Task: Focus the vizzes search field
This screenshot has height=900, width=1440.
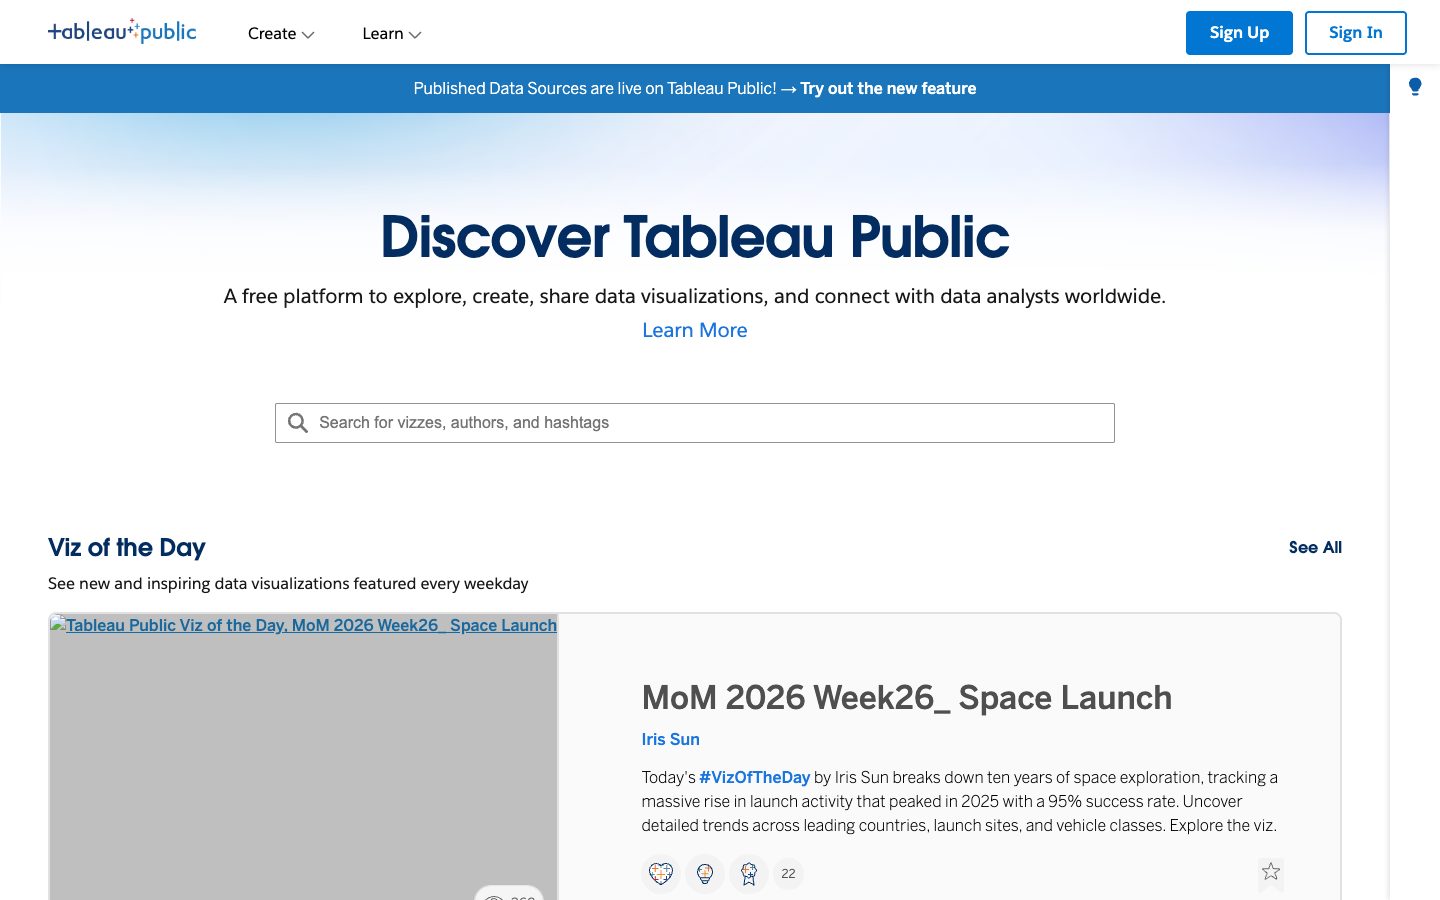Action: [x=695, y=423]
